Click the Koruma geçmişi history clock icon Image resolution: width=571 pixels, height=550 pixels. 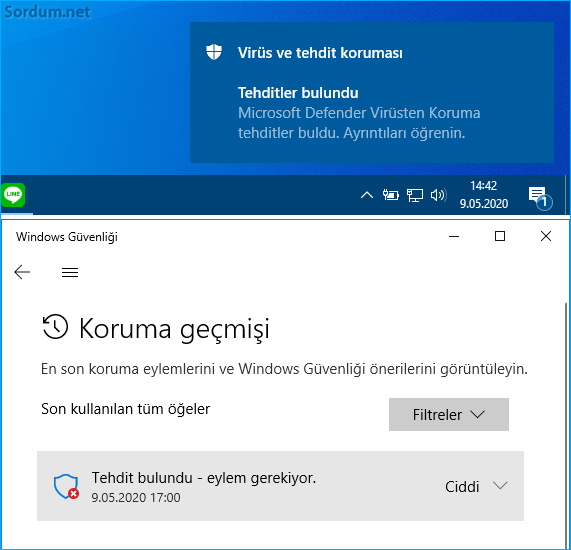55,327
